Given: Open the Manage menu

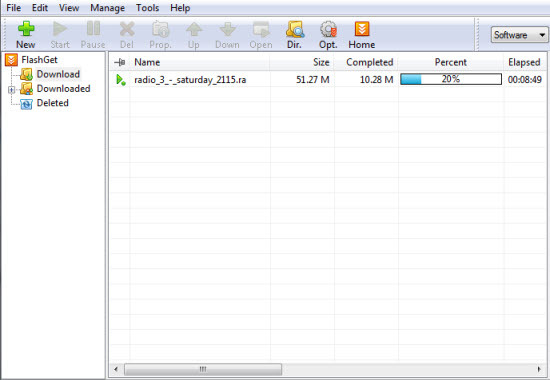Looking at the screenshot, I should point(107,8).
